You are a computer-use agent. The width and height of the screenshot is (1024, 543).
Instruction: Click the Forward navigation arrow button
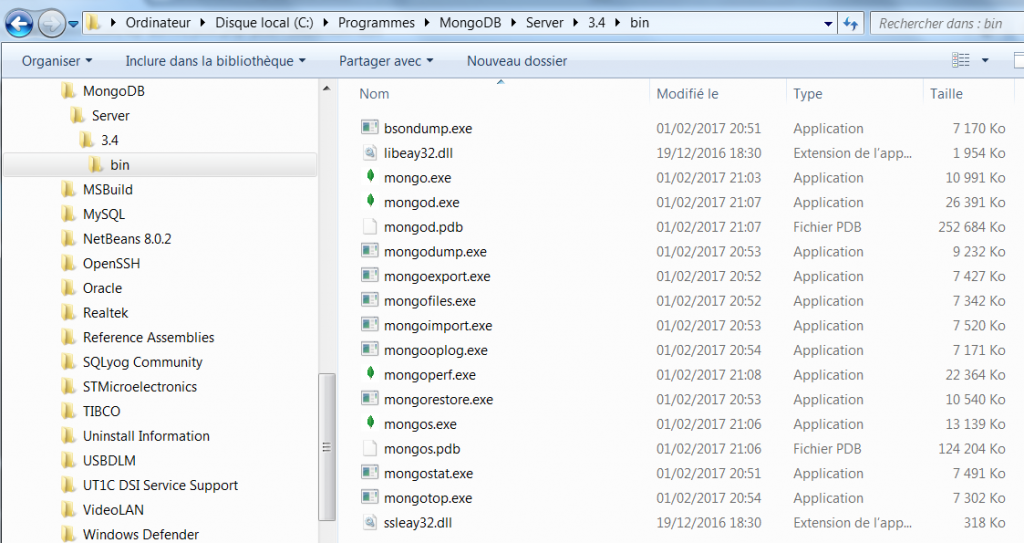click(x=52, y=24)
